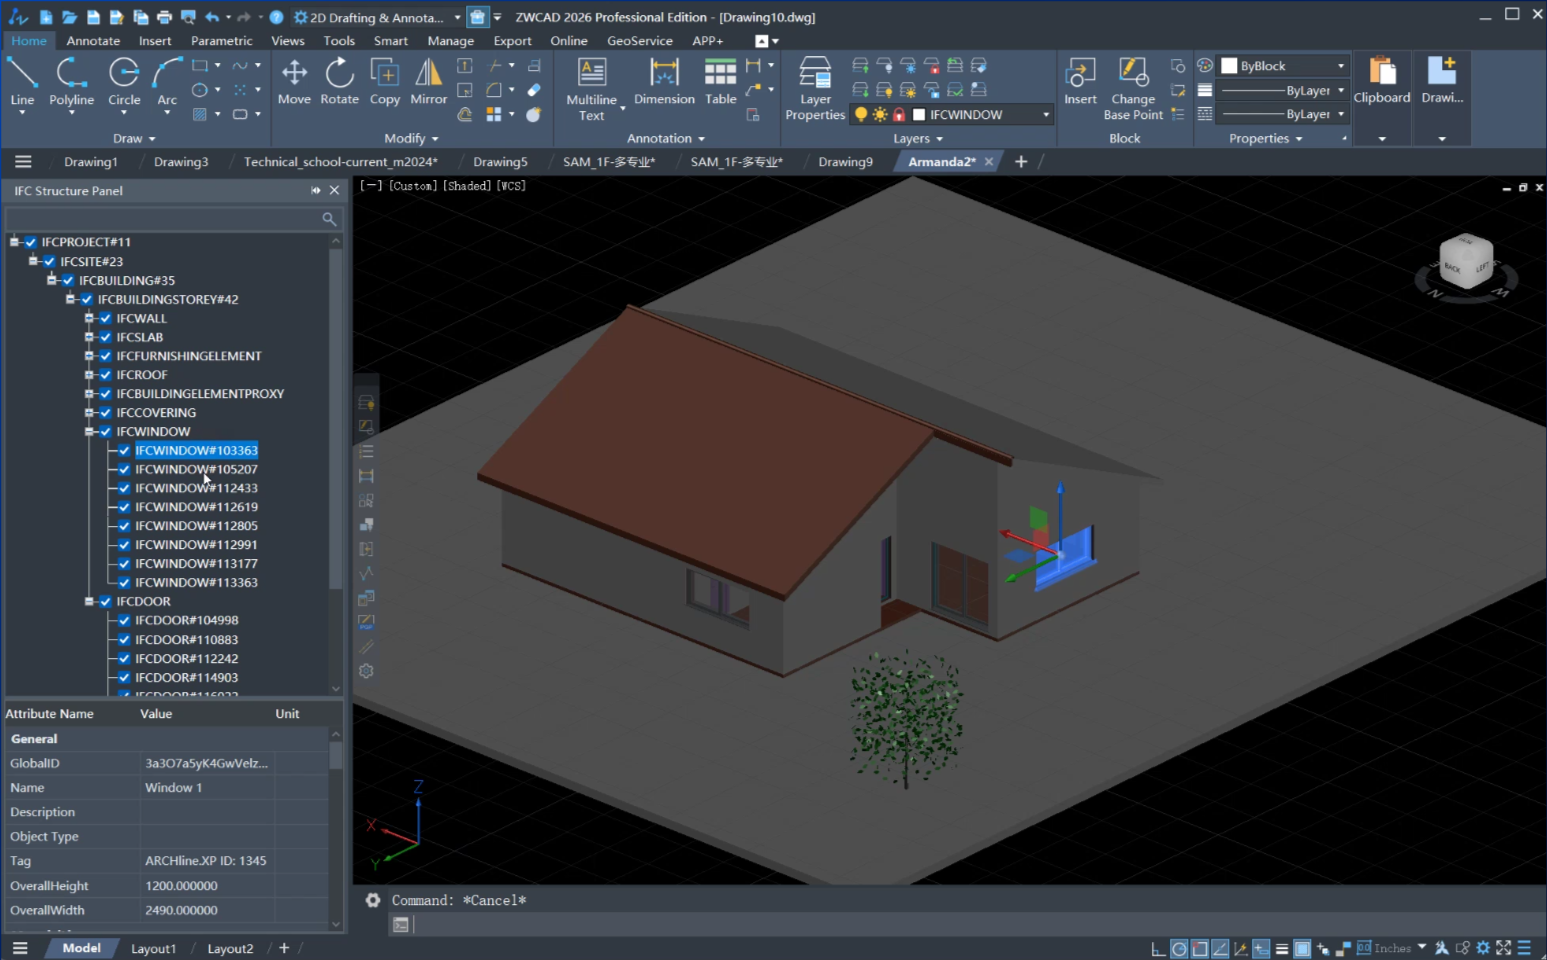Select IFCWINDOW#112619 in the tree

pyautogui.click(x=196, y=507)
